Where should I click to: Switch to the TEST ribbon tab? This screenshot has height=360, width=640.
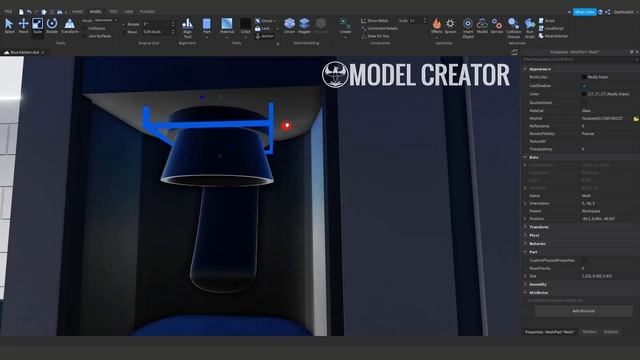pos(113,12)
